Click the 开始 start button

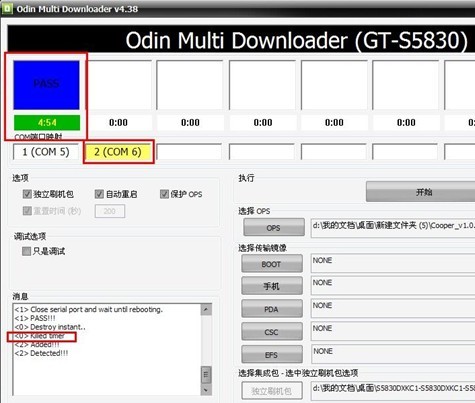[x=421, y=192]
